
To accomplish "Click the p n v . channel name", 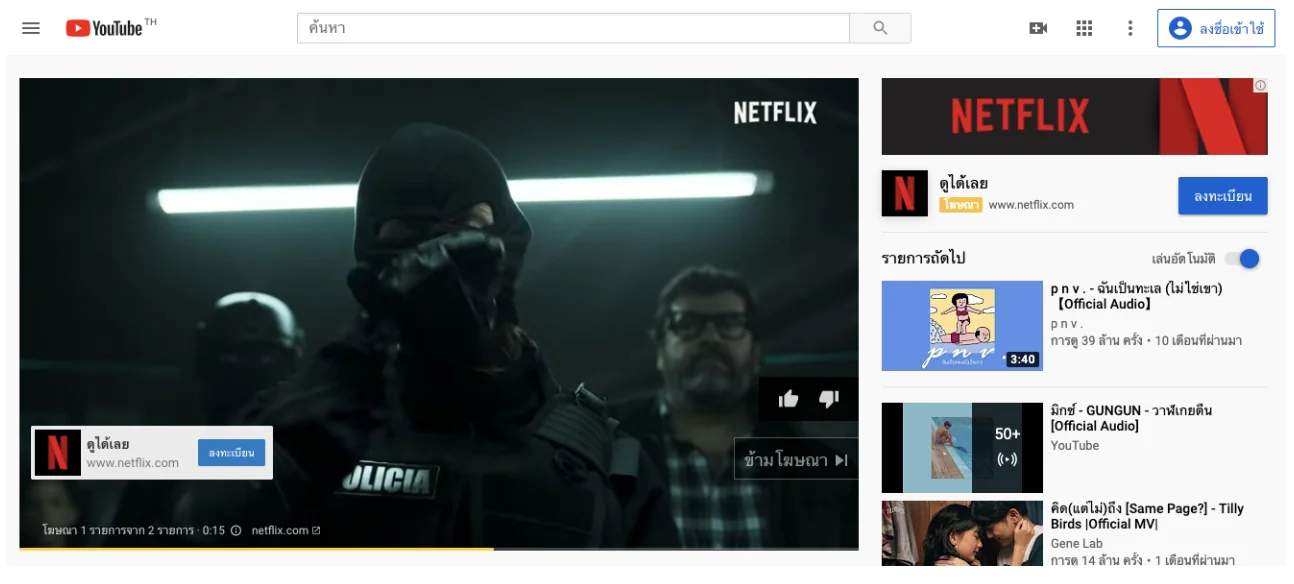I will pyautogui.click(x=1067, y=324).
